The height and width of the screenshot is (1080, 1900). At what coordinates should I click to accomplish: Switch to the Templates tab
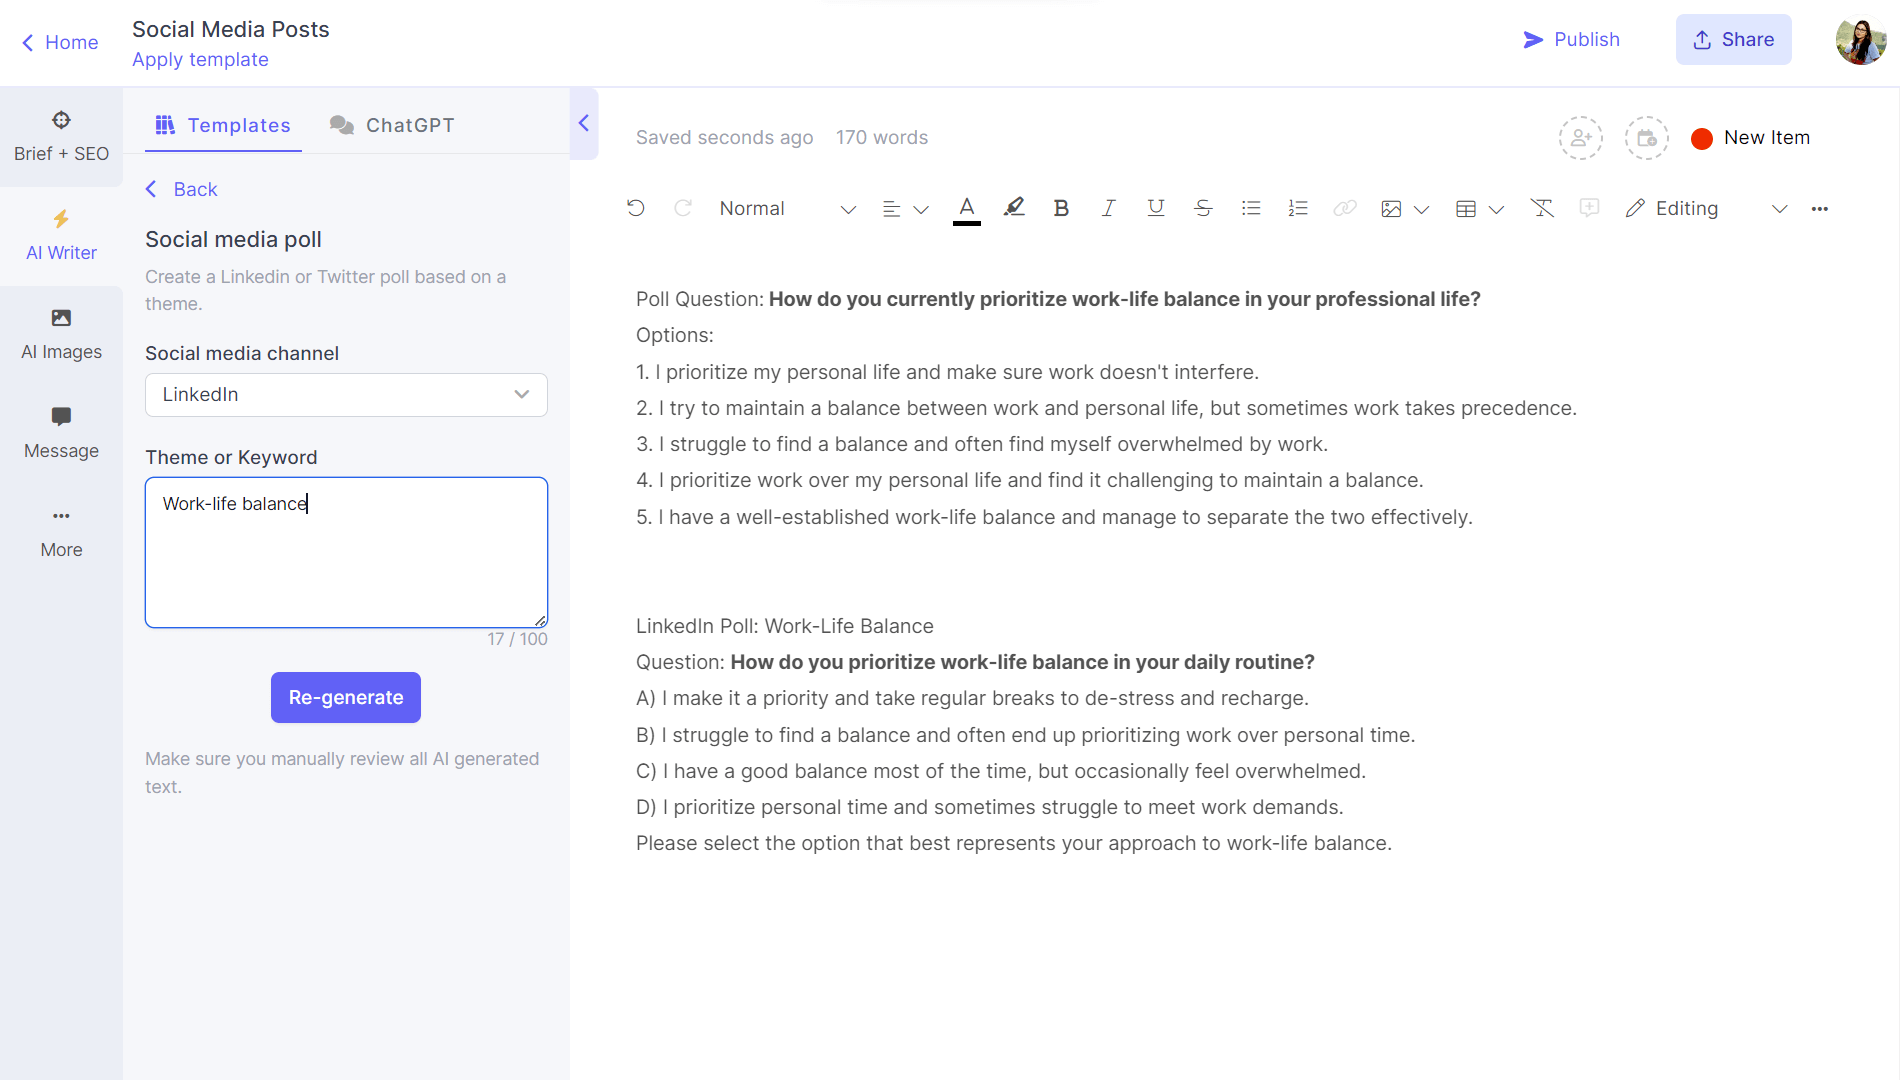click(x=223, y=125)
